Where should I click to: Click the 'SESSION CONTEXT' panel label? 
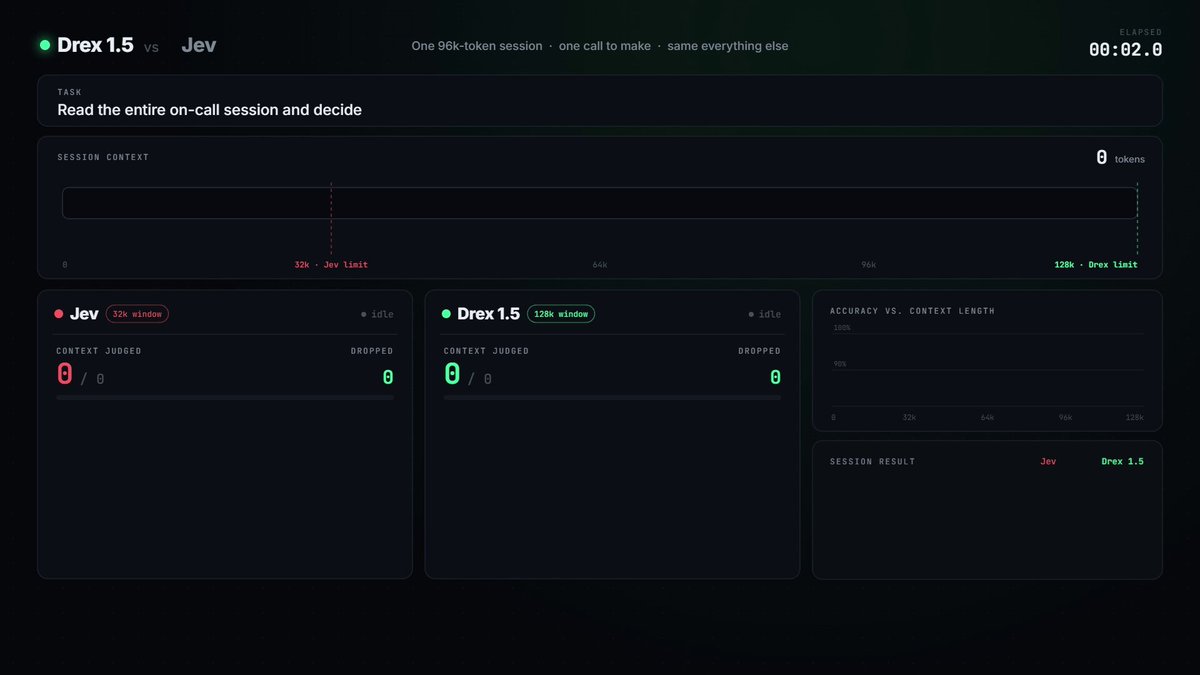click(x=103, y=157)
